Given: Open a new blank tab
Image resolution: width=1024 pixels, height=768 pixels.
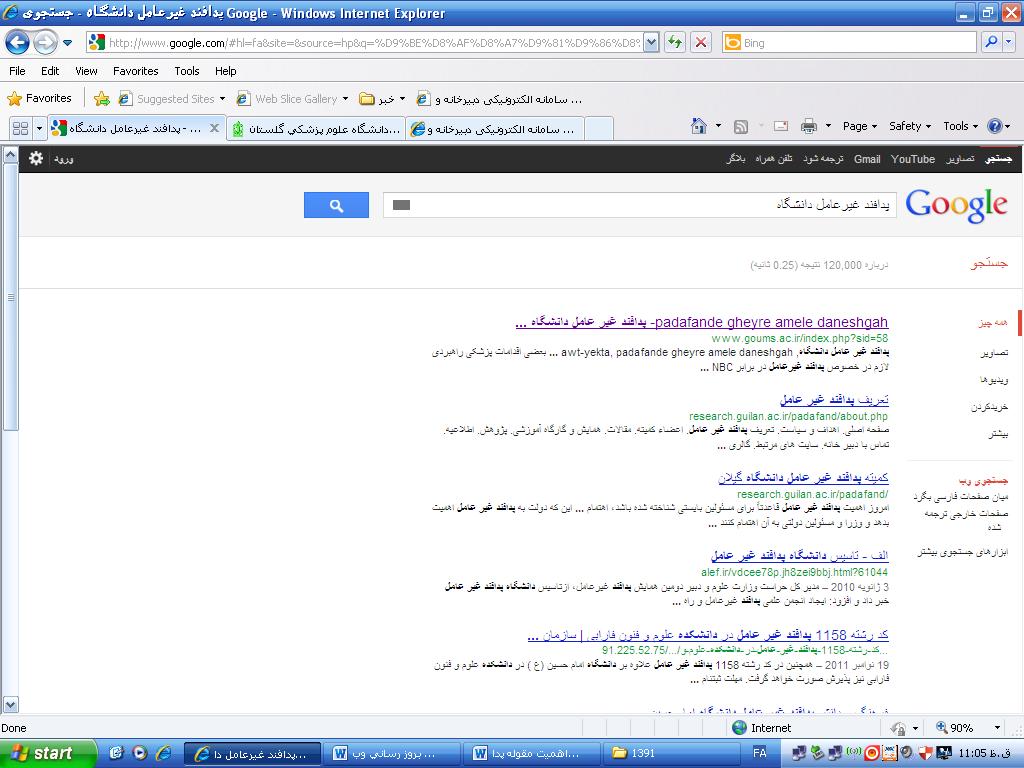Looking at the screenshot, I should point(599,129).
